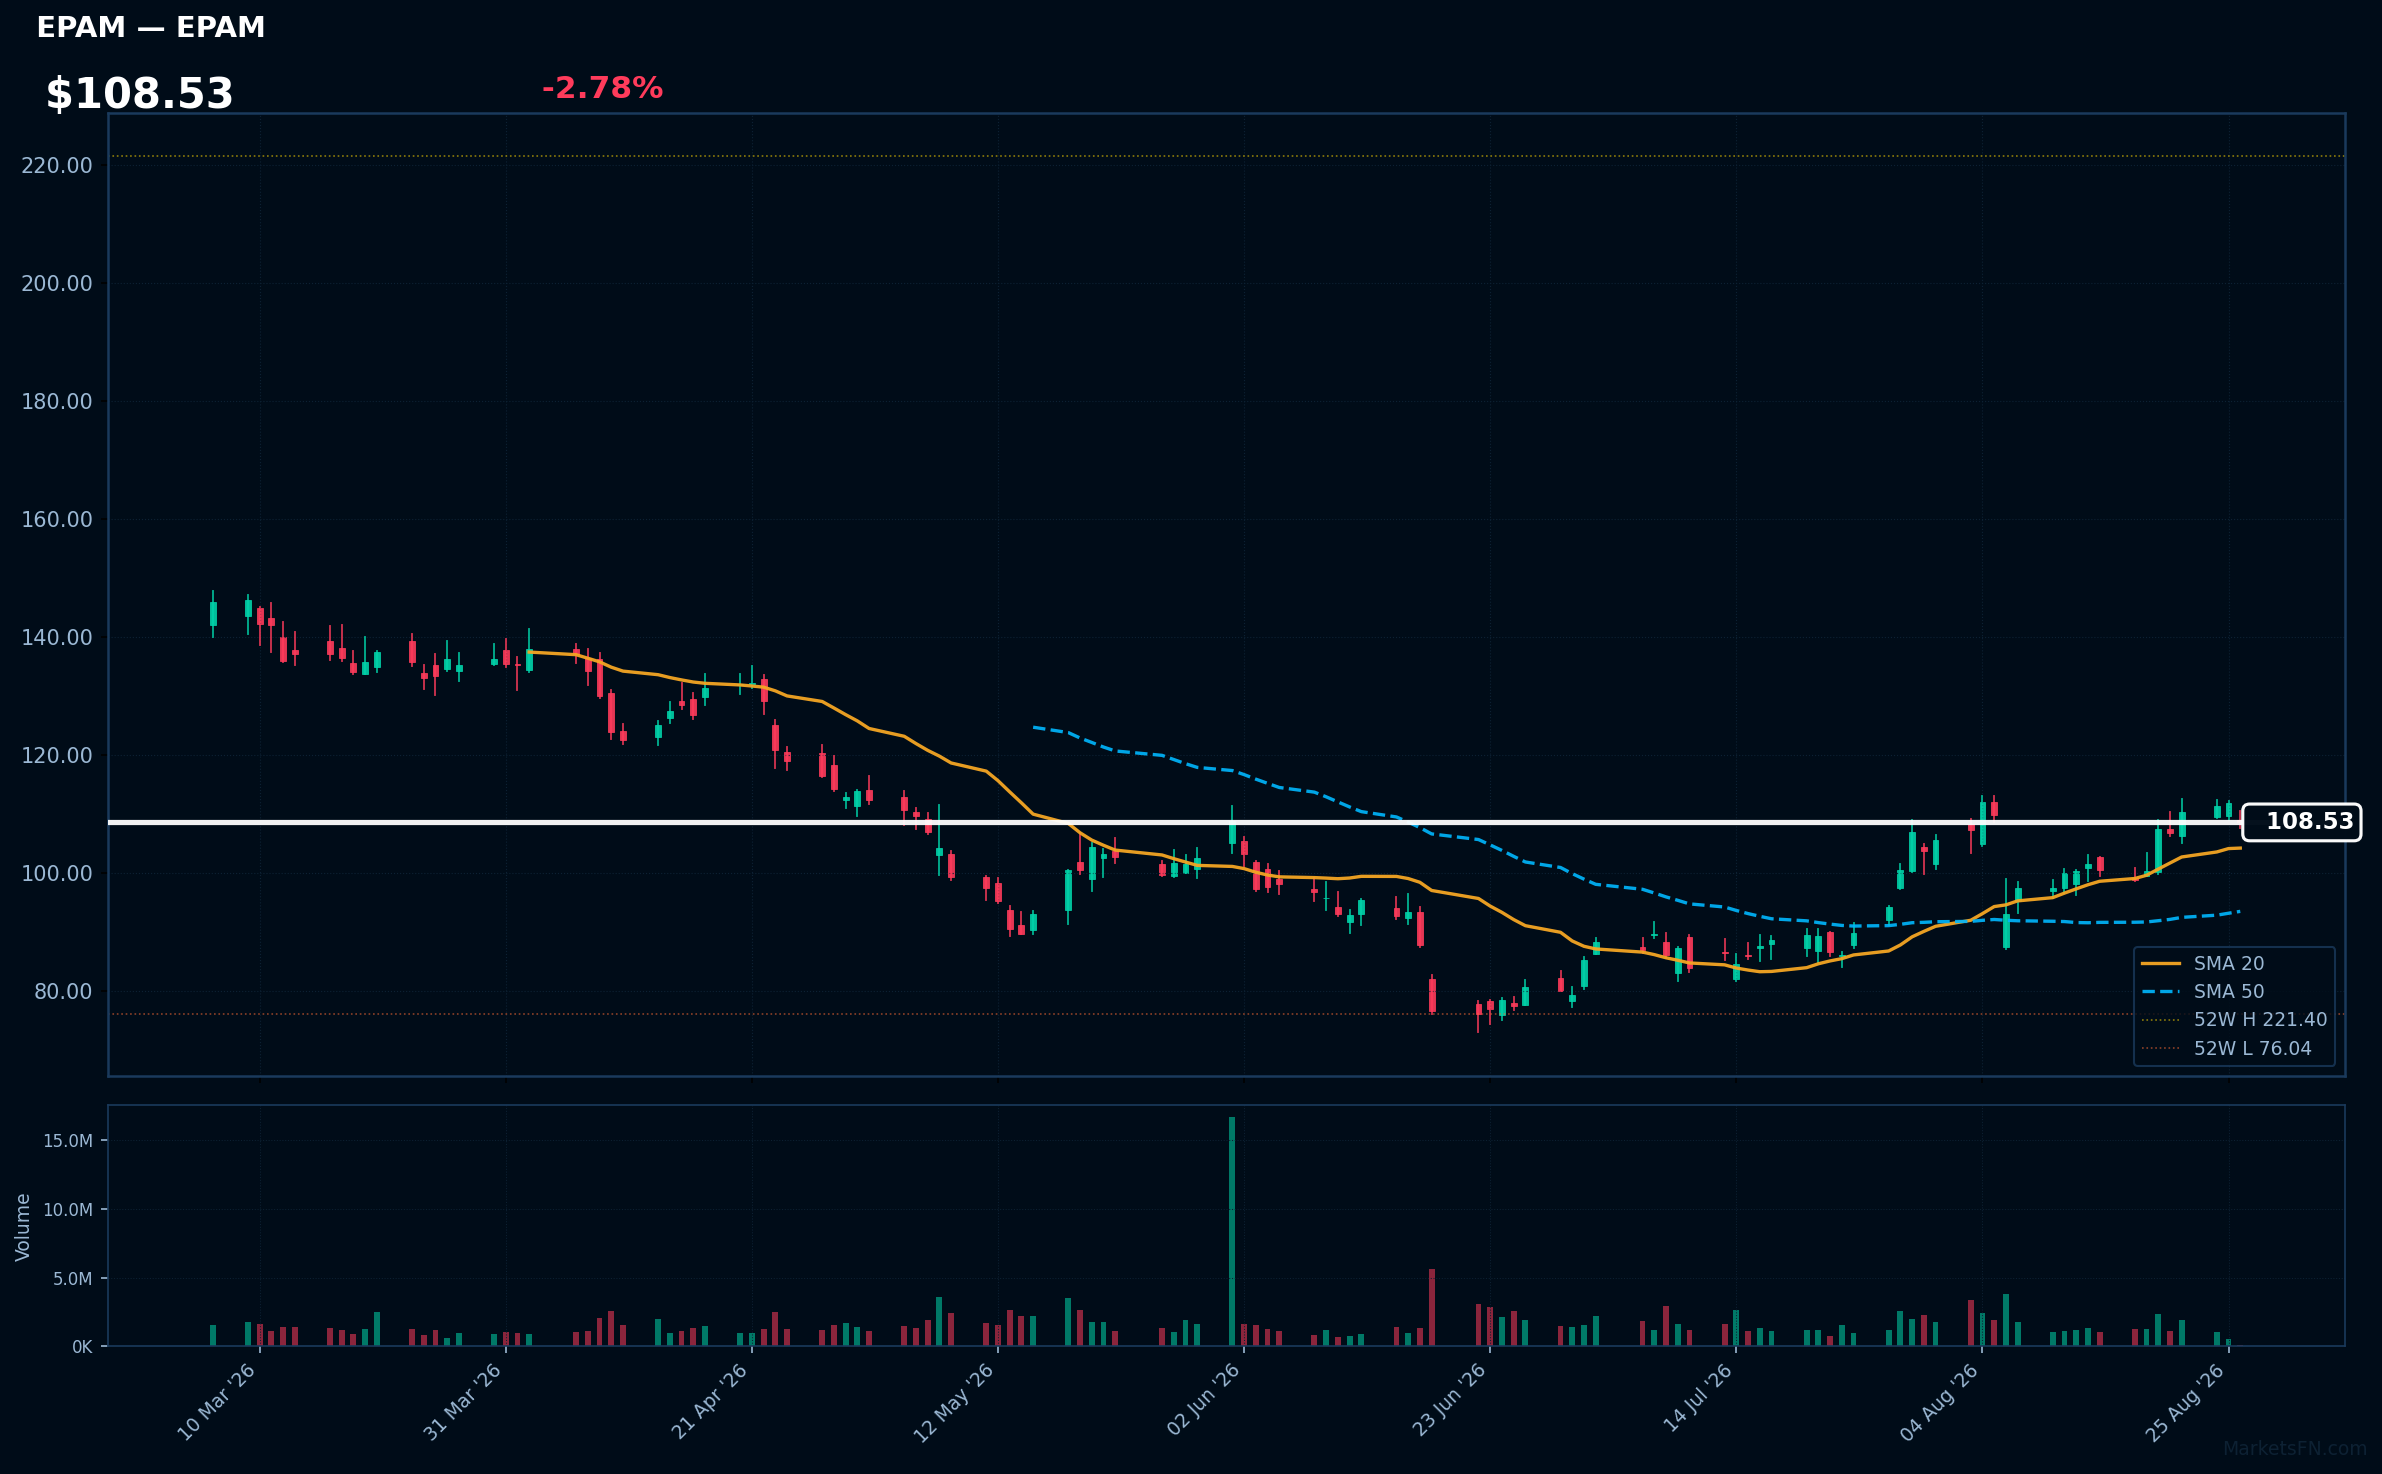Screen dimensions: 2382x1474
Task: Click the 100.00 price axis label
Action: (57, 873)
